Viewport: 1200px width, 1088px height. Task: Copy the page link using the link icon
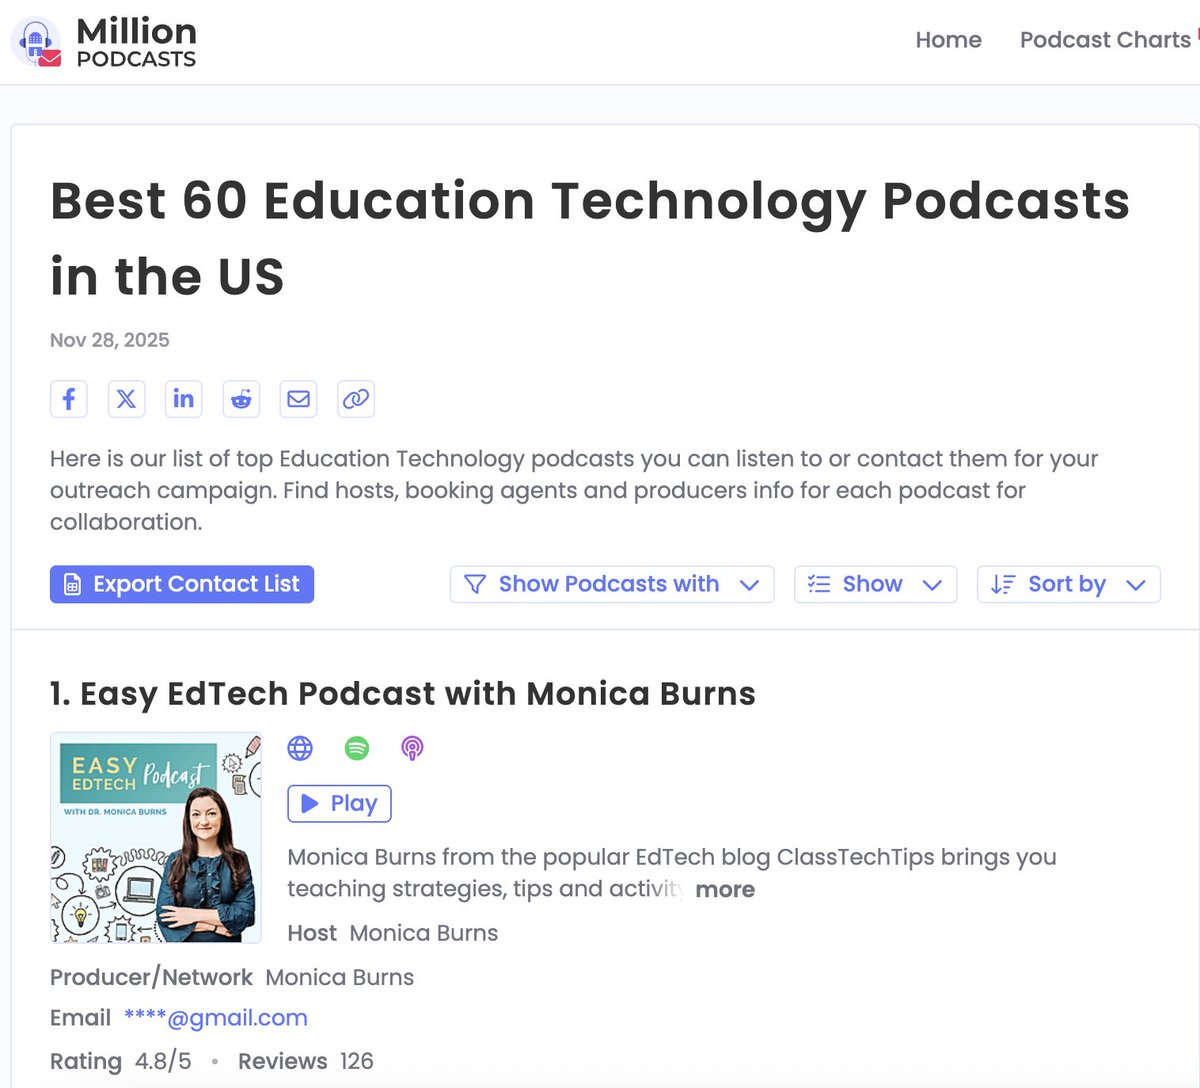click(356, 399)
